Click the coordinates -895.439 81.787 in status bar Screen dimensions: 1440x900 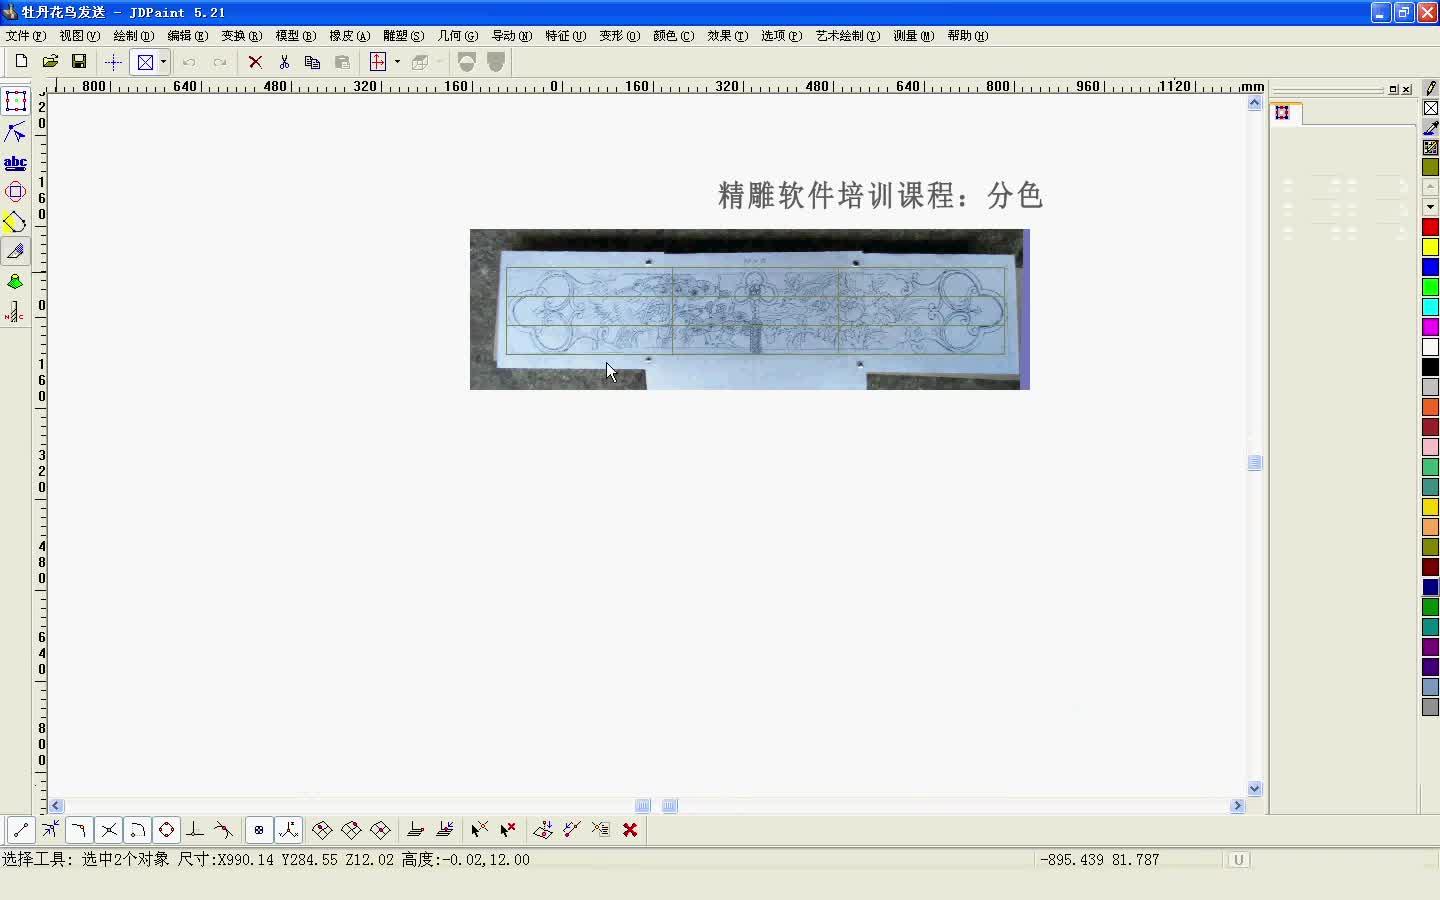tap(1099, 860)
